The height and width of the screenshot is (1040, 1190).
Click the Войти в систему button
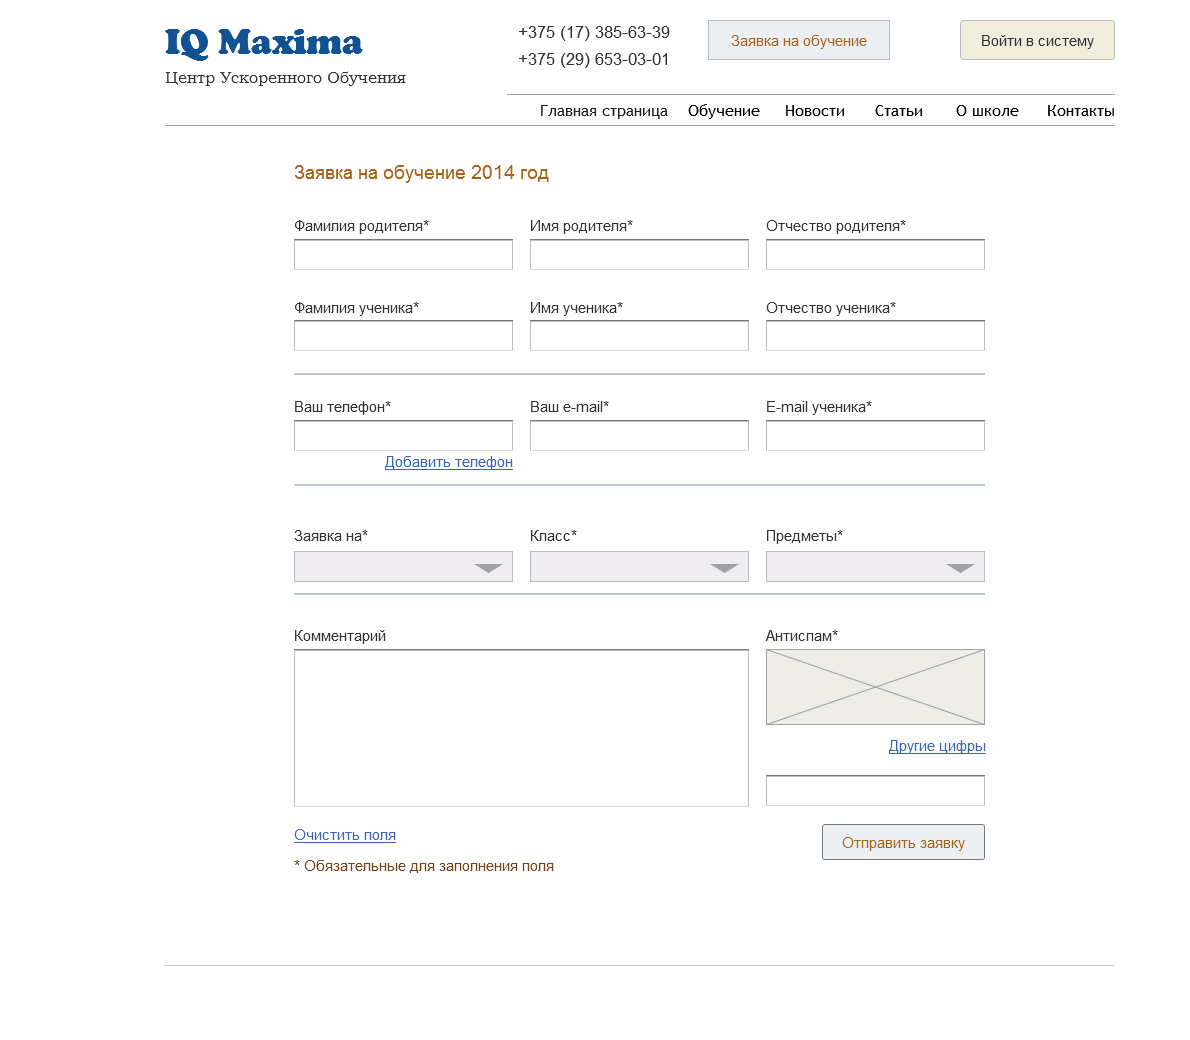[x=1037, y=40]
